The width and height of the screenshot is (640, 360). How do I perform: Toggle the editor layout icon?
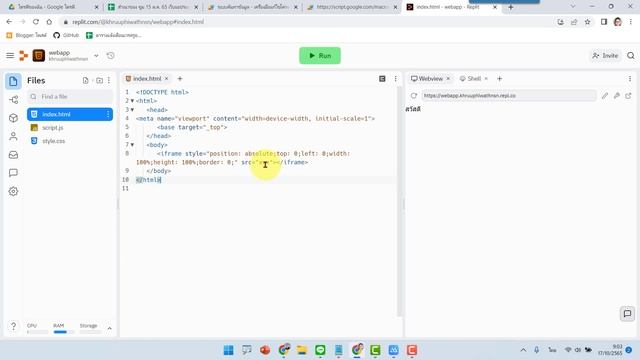(x=382, y=78)
